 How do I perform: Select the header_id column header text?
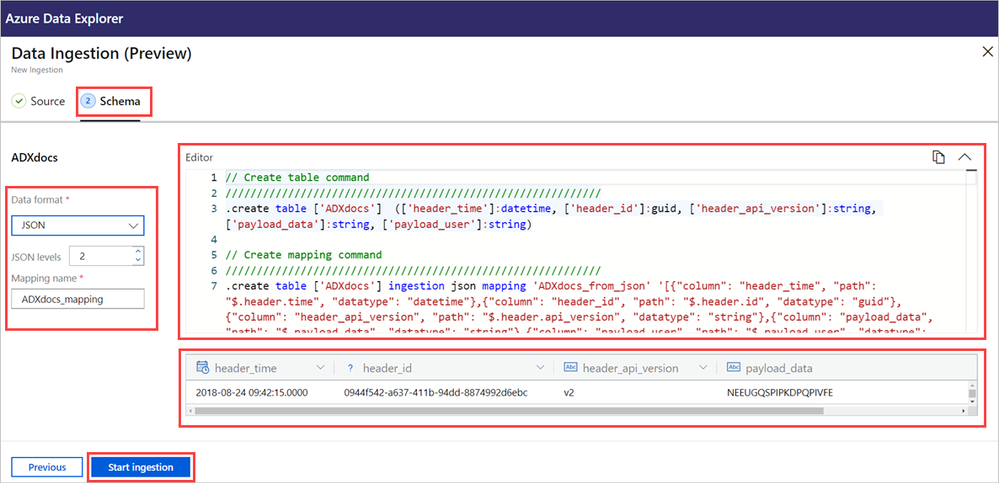387,368
